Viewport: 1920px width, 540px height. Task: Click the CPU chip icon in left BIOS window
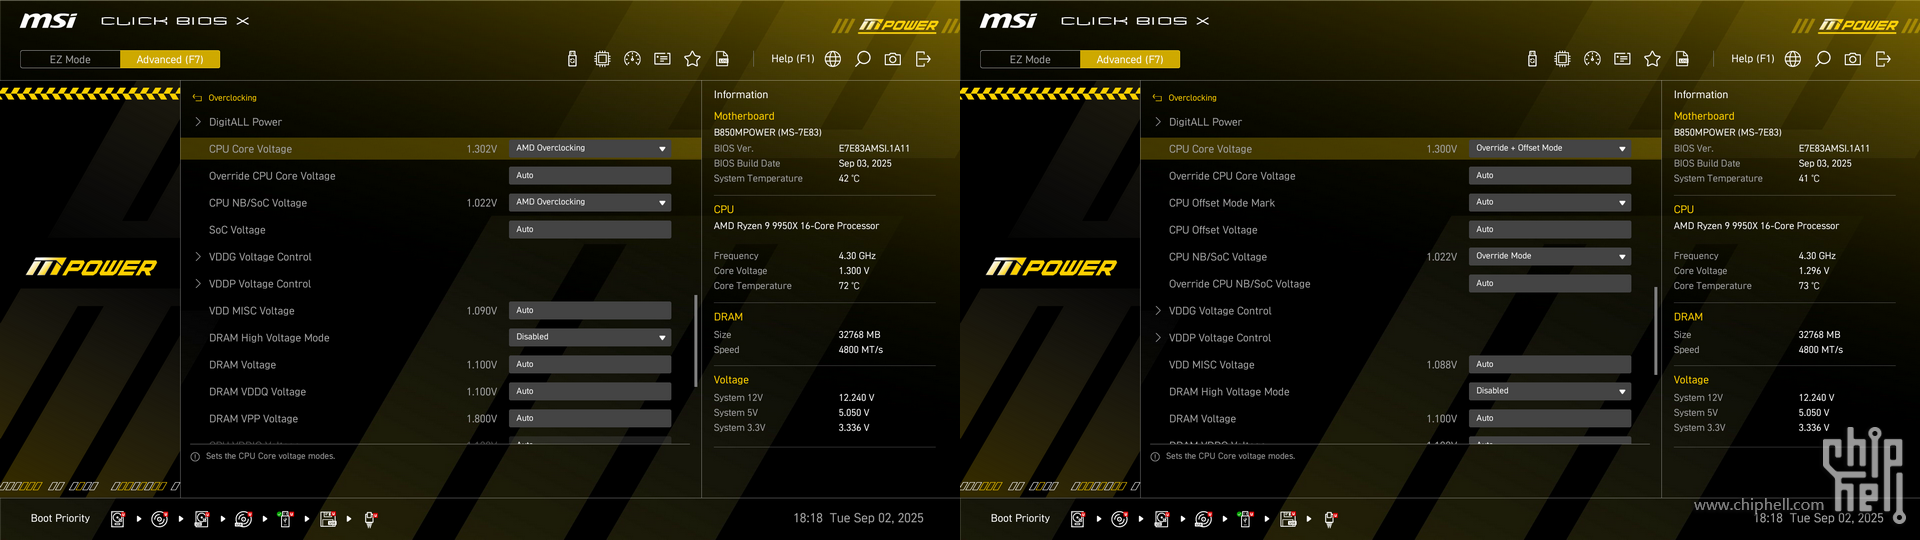point(602,59)
